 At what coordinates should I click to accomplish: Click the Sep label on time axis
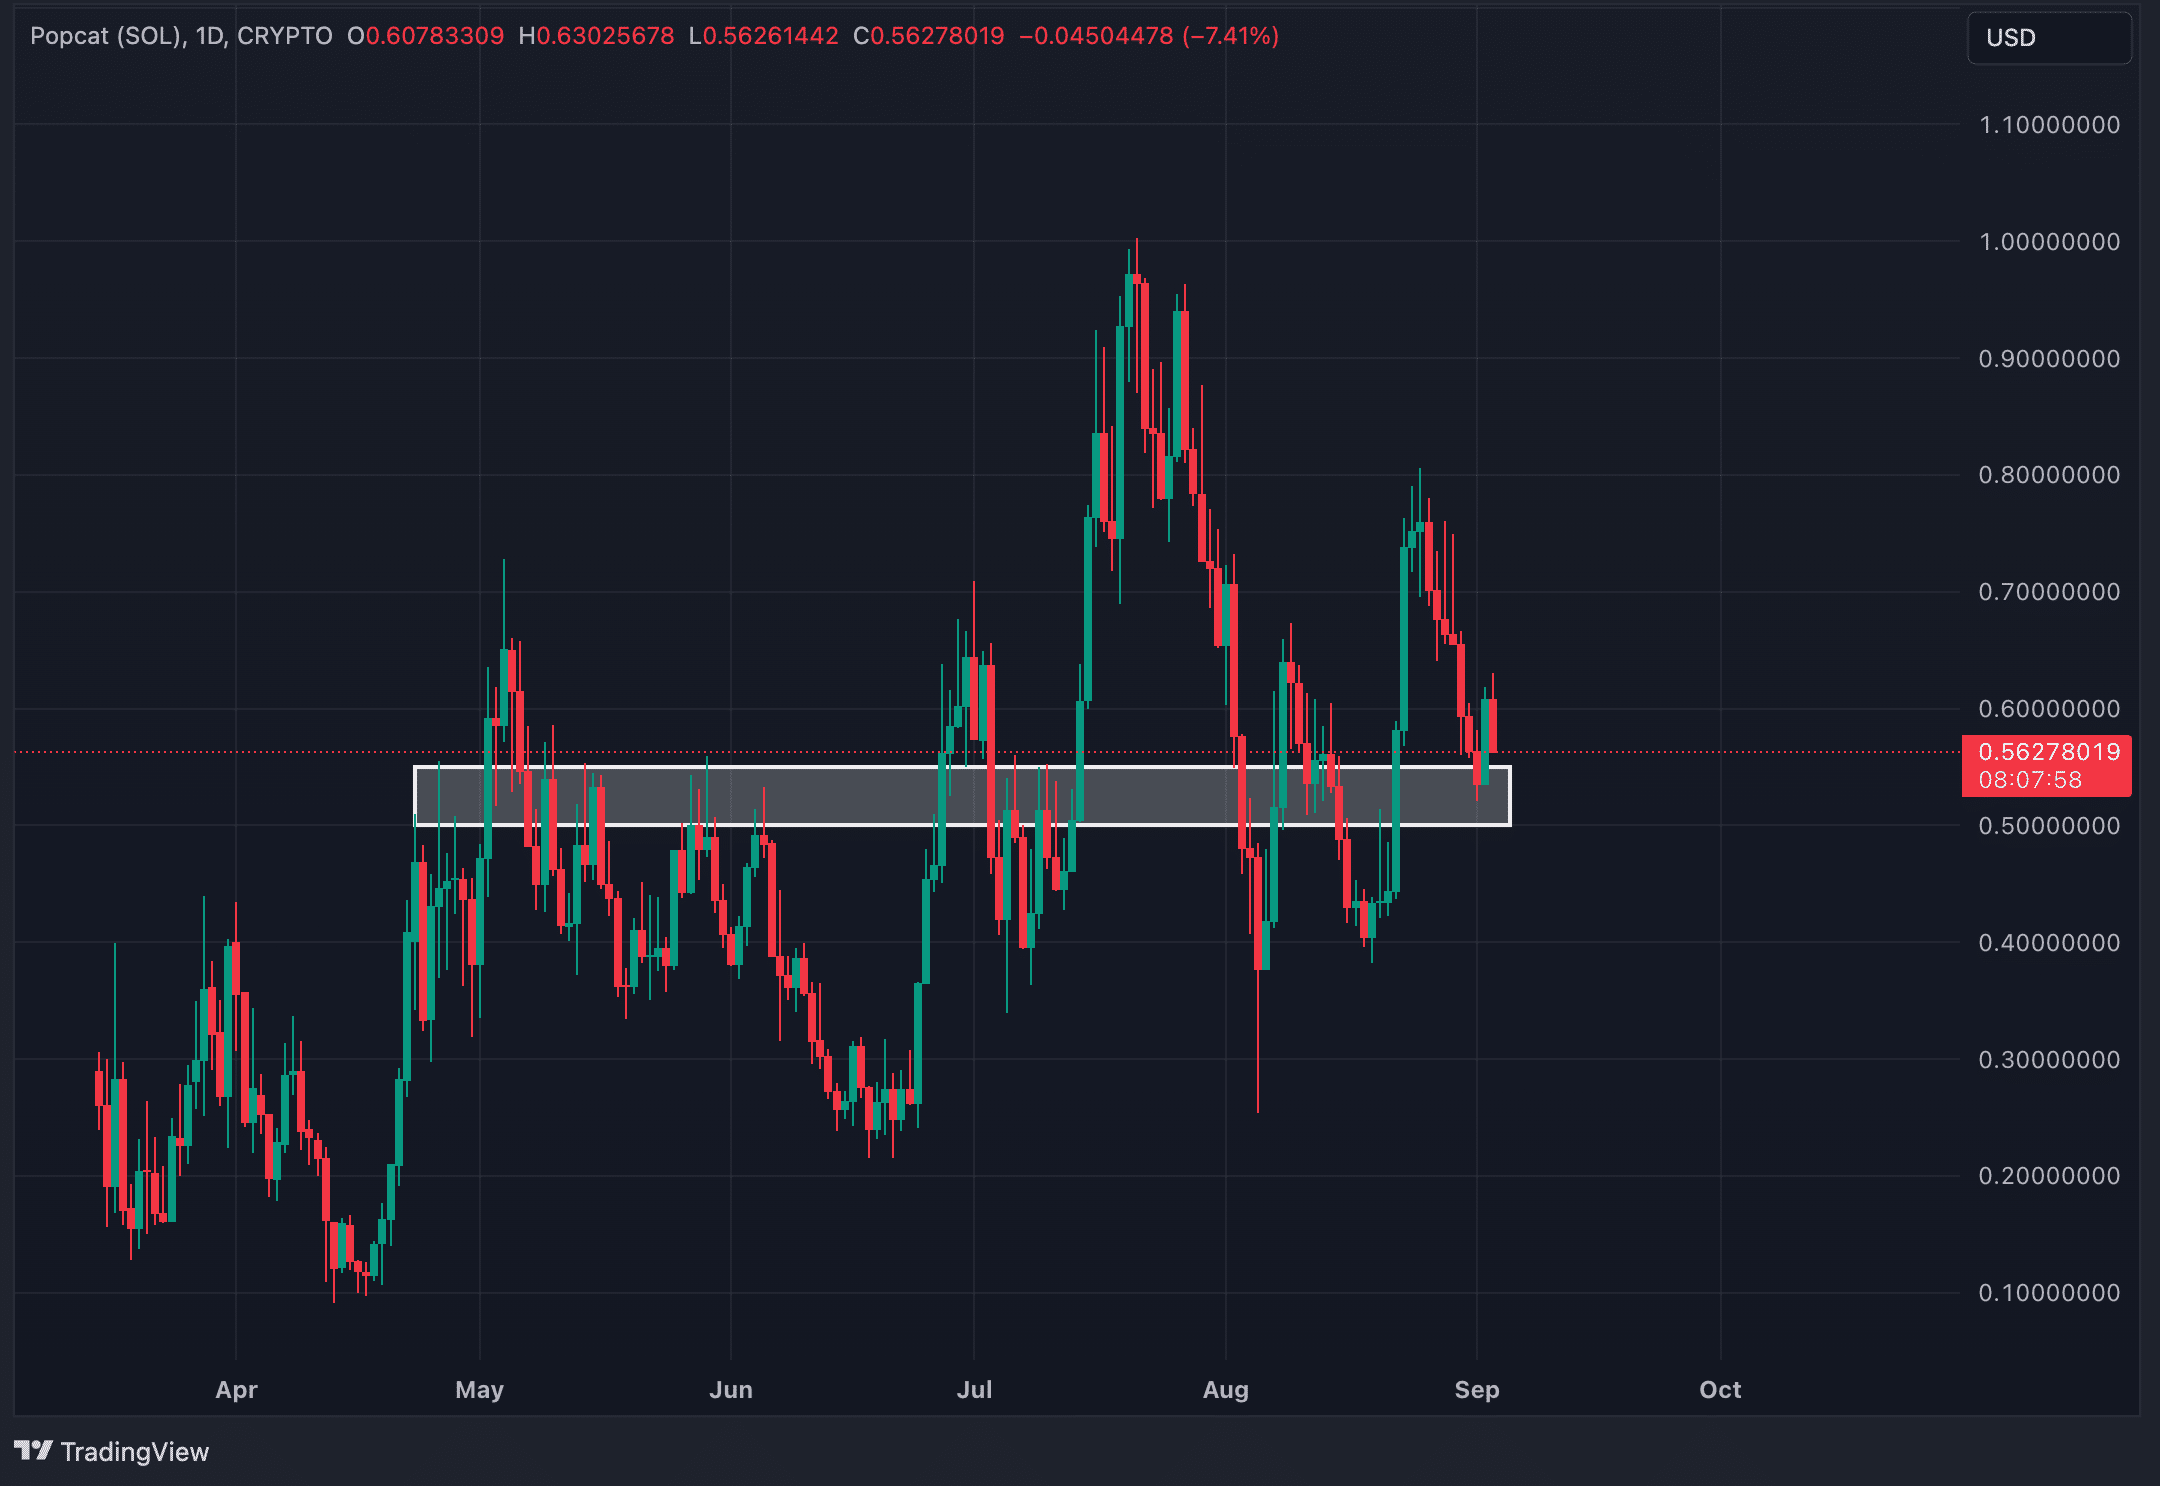1477,1390
